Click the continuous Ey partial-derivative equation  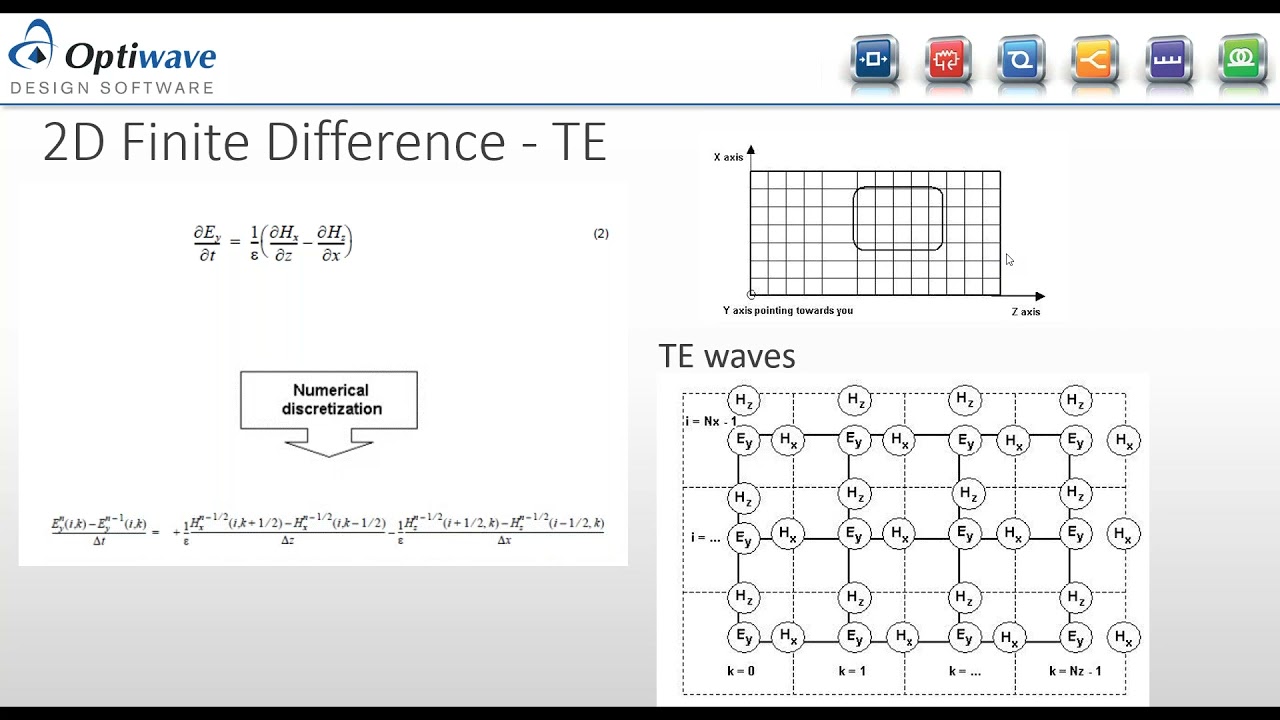273,243
